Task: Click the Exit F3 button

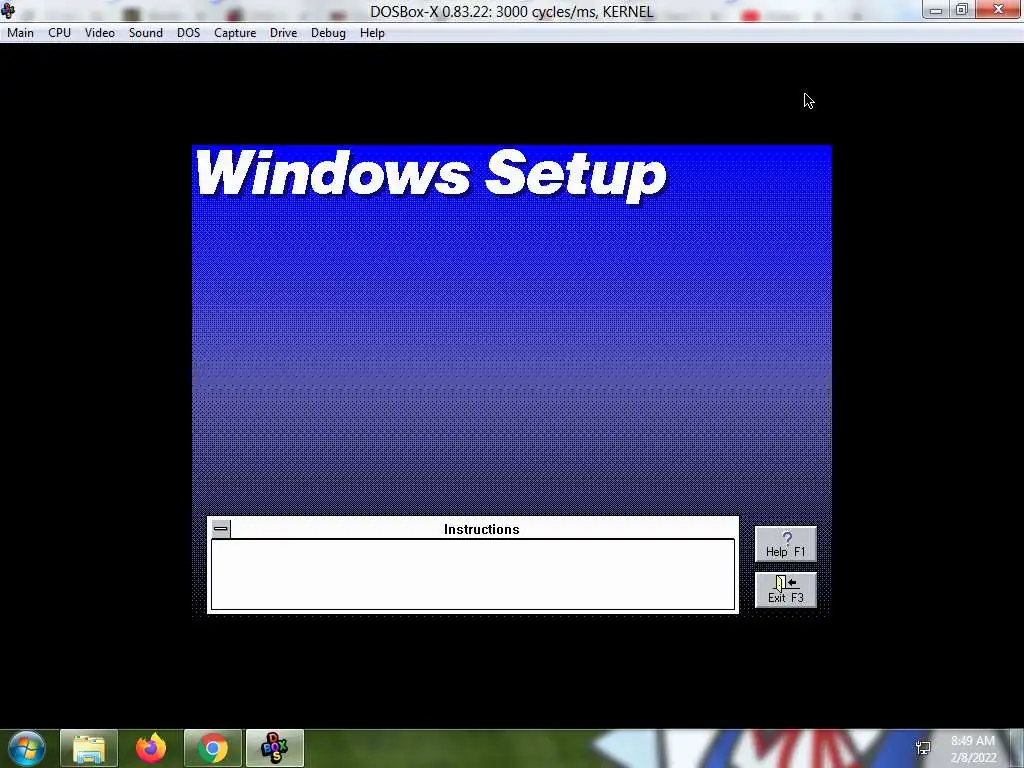Action: pyautogui.click(x=786, y=590)
